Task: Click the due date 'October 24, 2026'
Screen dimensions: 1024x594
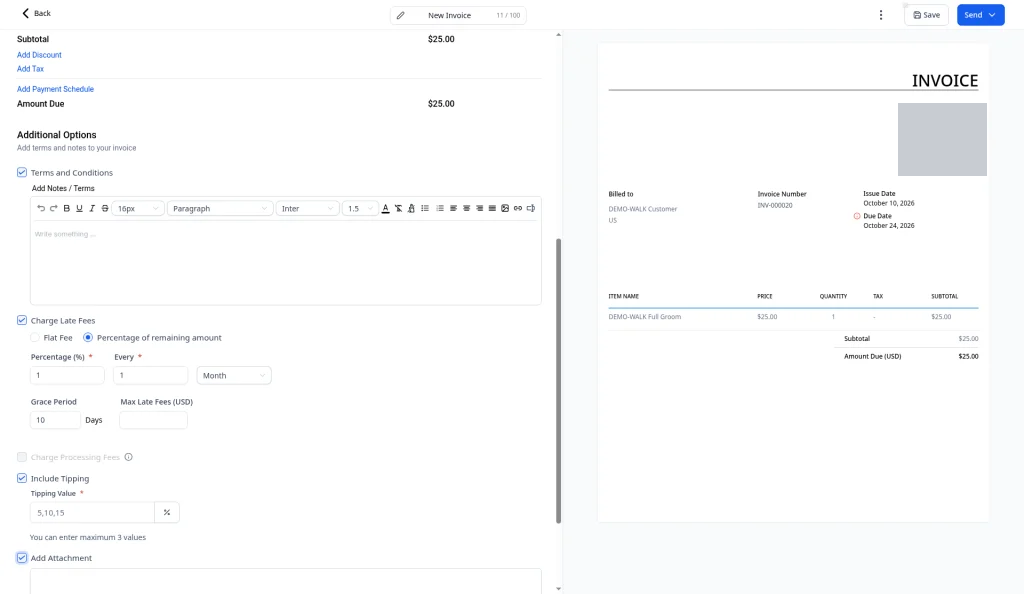Action: [889, 225]
